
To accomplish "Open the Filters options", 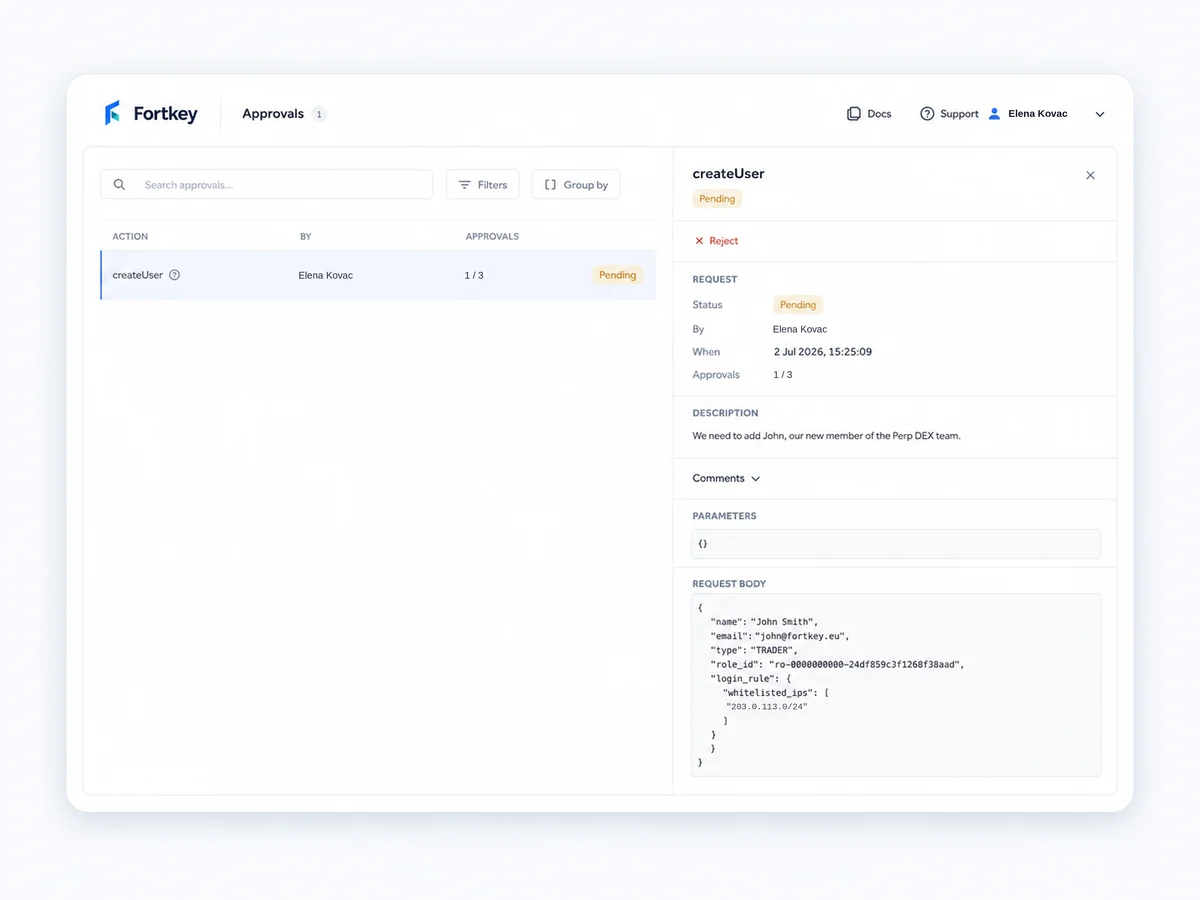I will coord(482,185).
